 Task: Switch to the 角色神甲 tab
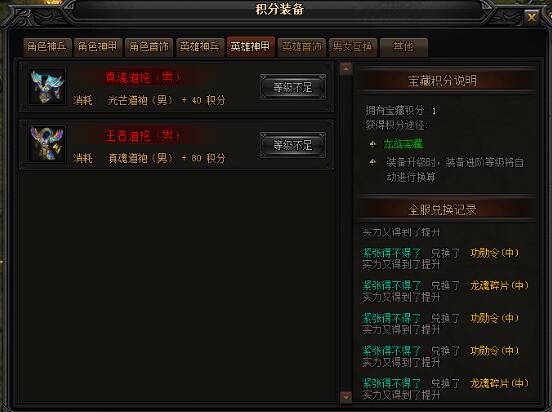coord(98,47)
